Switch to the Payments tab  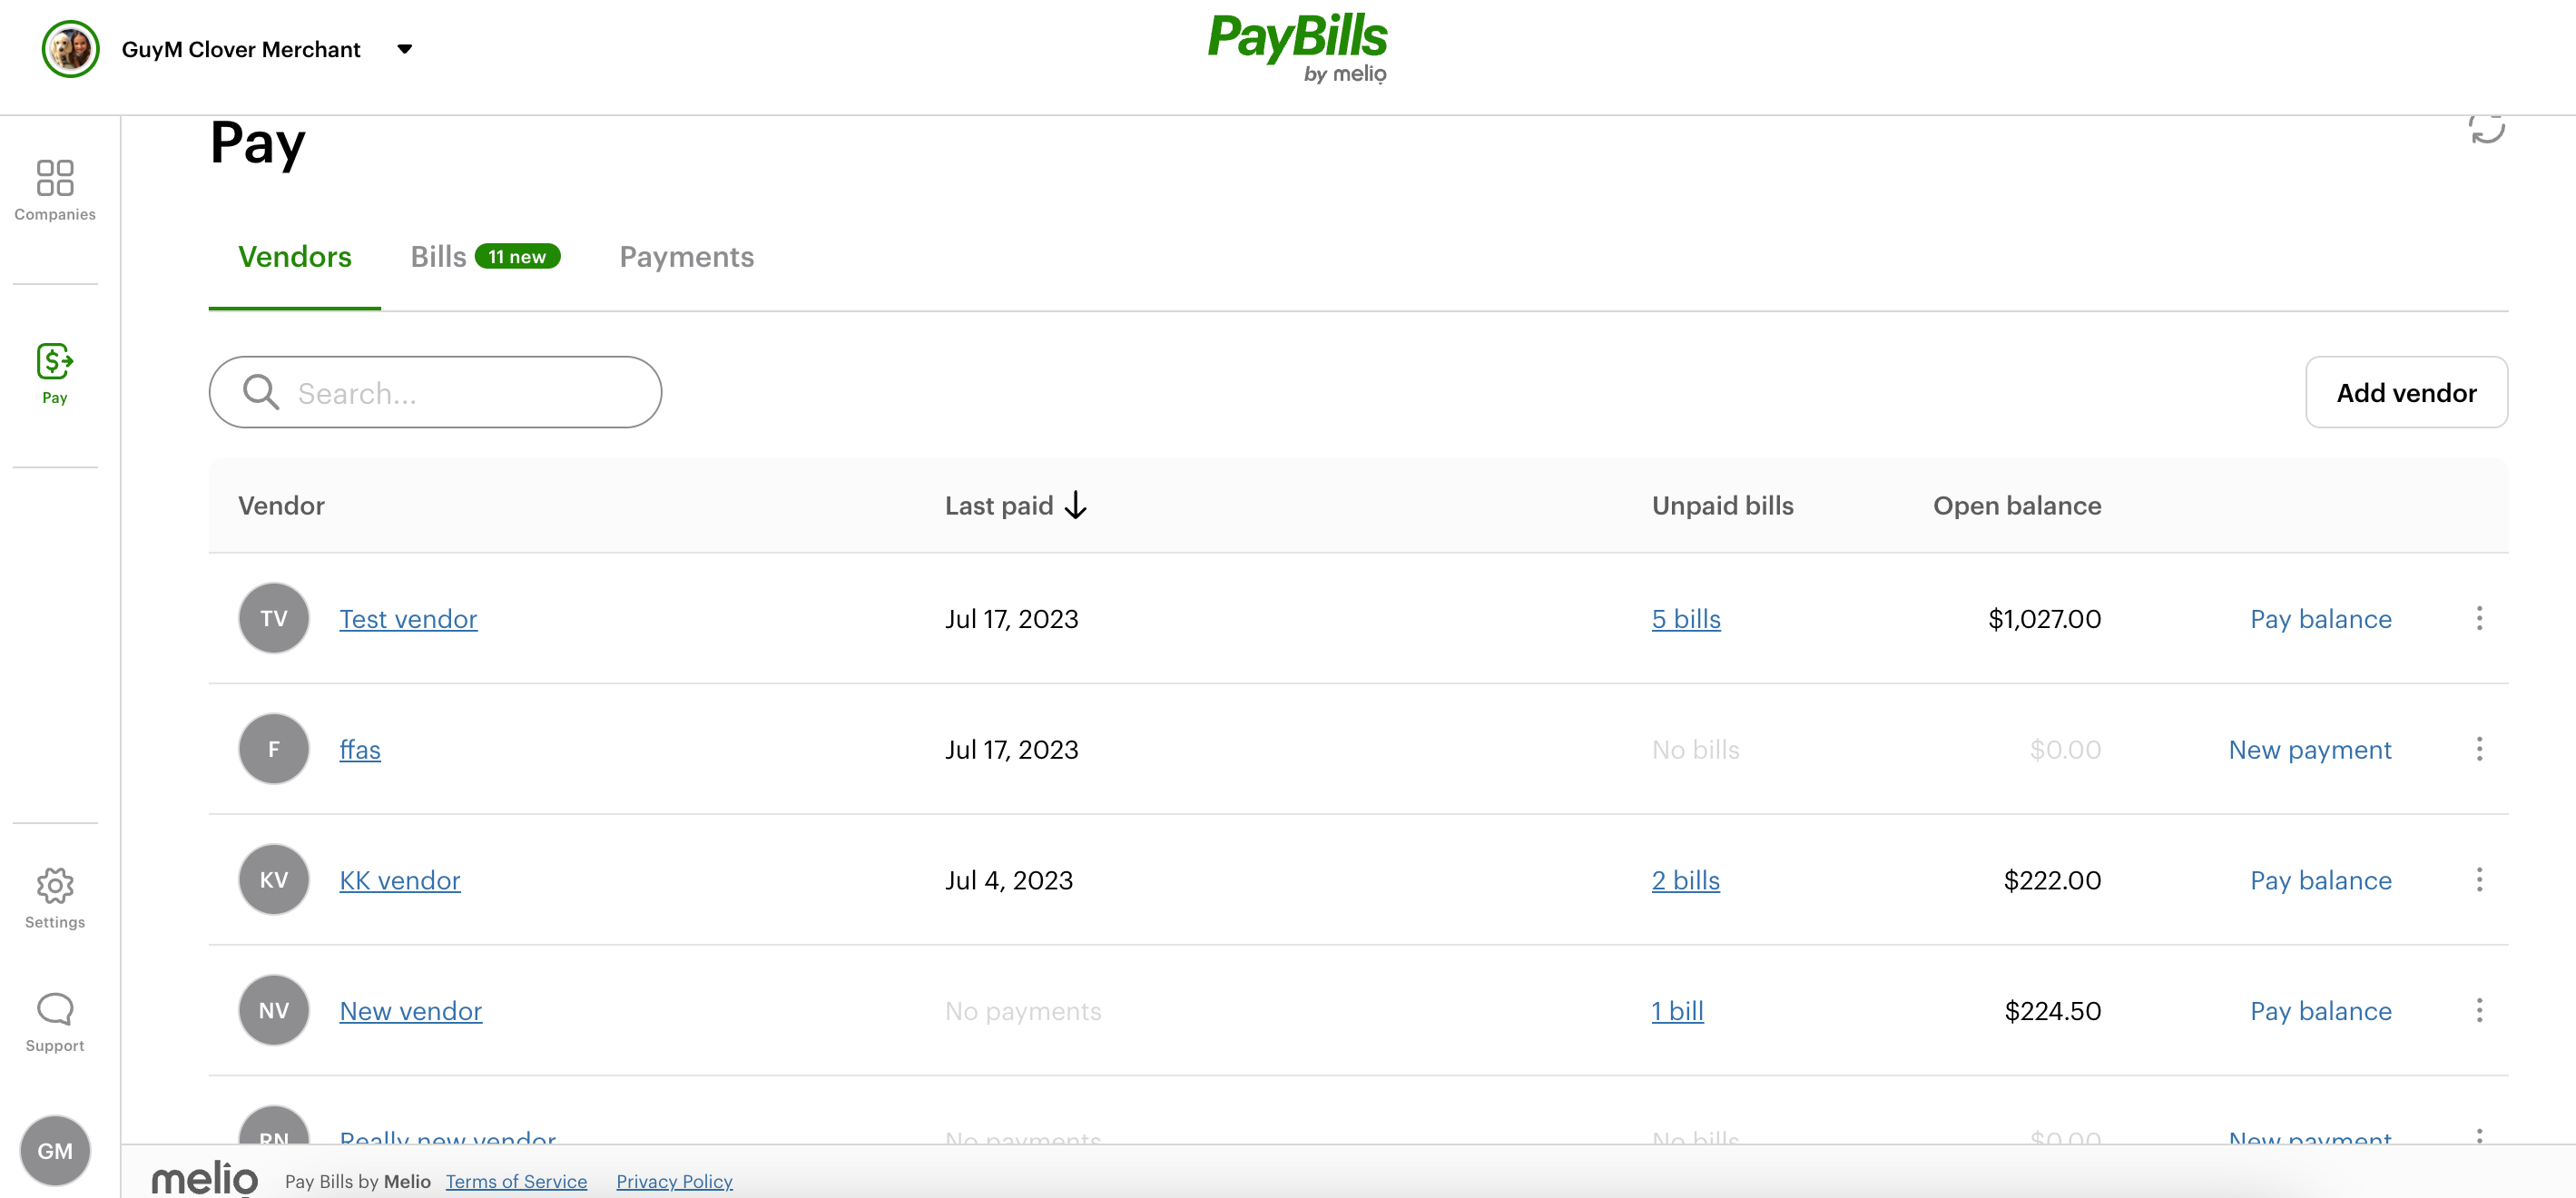(x=686, y=257)
